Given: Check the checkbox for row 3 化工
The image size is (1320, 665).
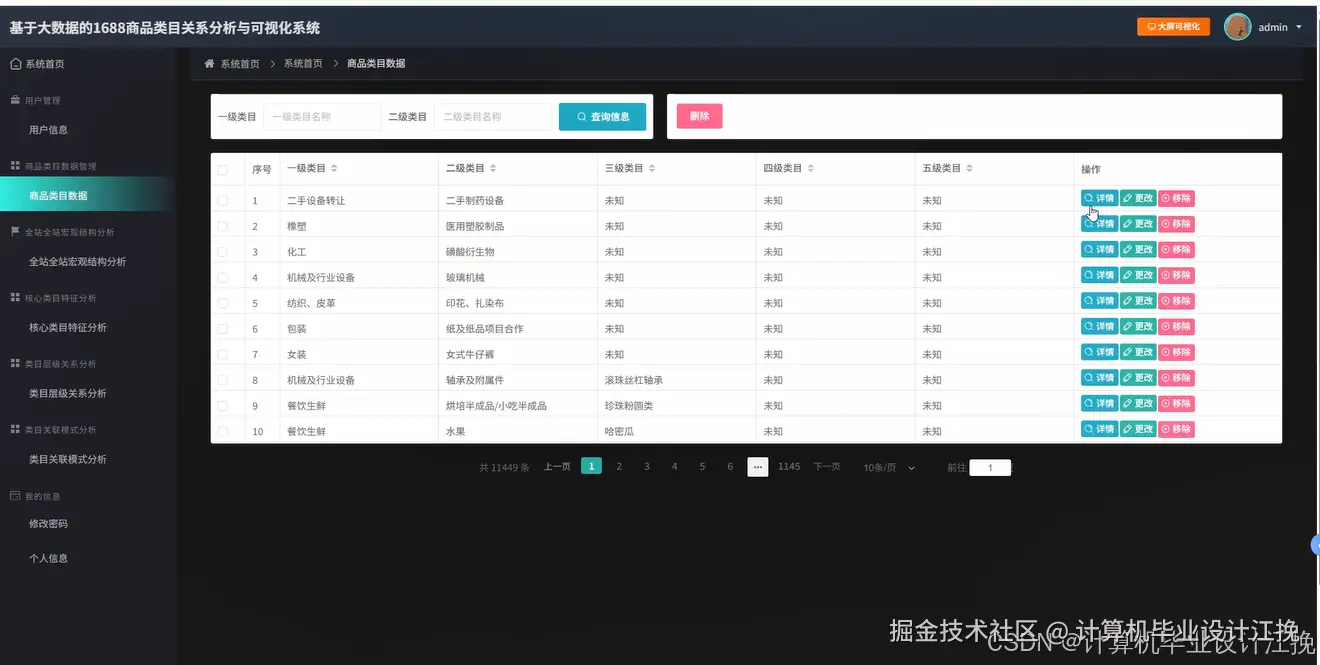Looking at the screenshot, I should pos(223,252).
